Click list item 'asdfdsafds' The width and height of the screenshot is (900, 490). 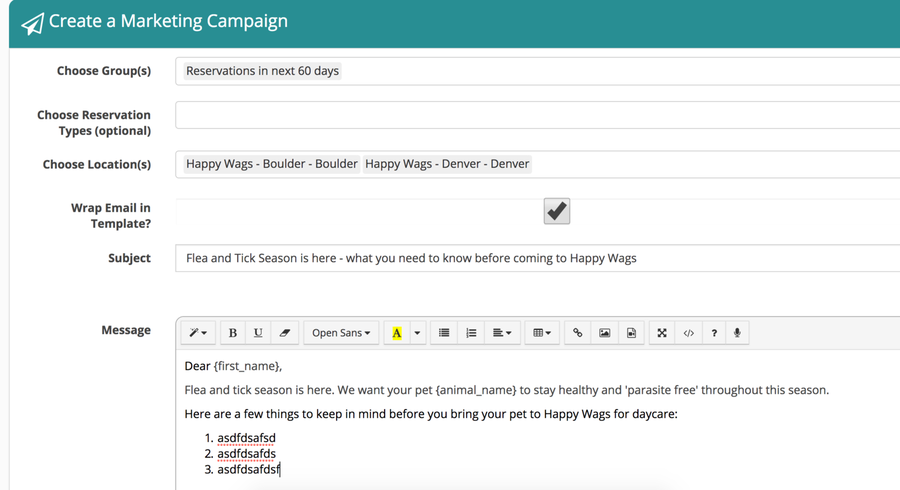tap(246, 453)
